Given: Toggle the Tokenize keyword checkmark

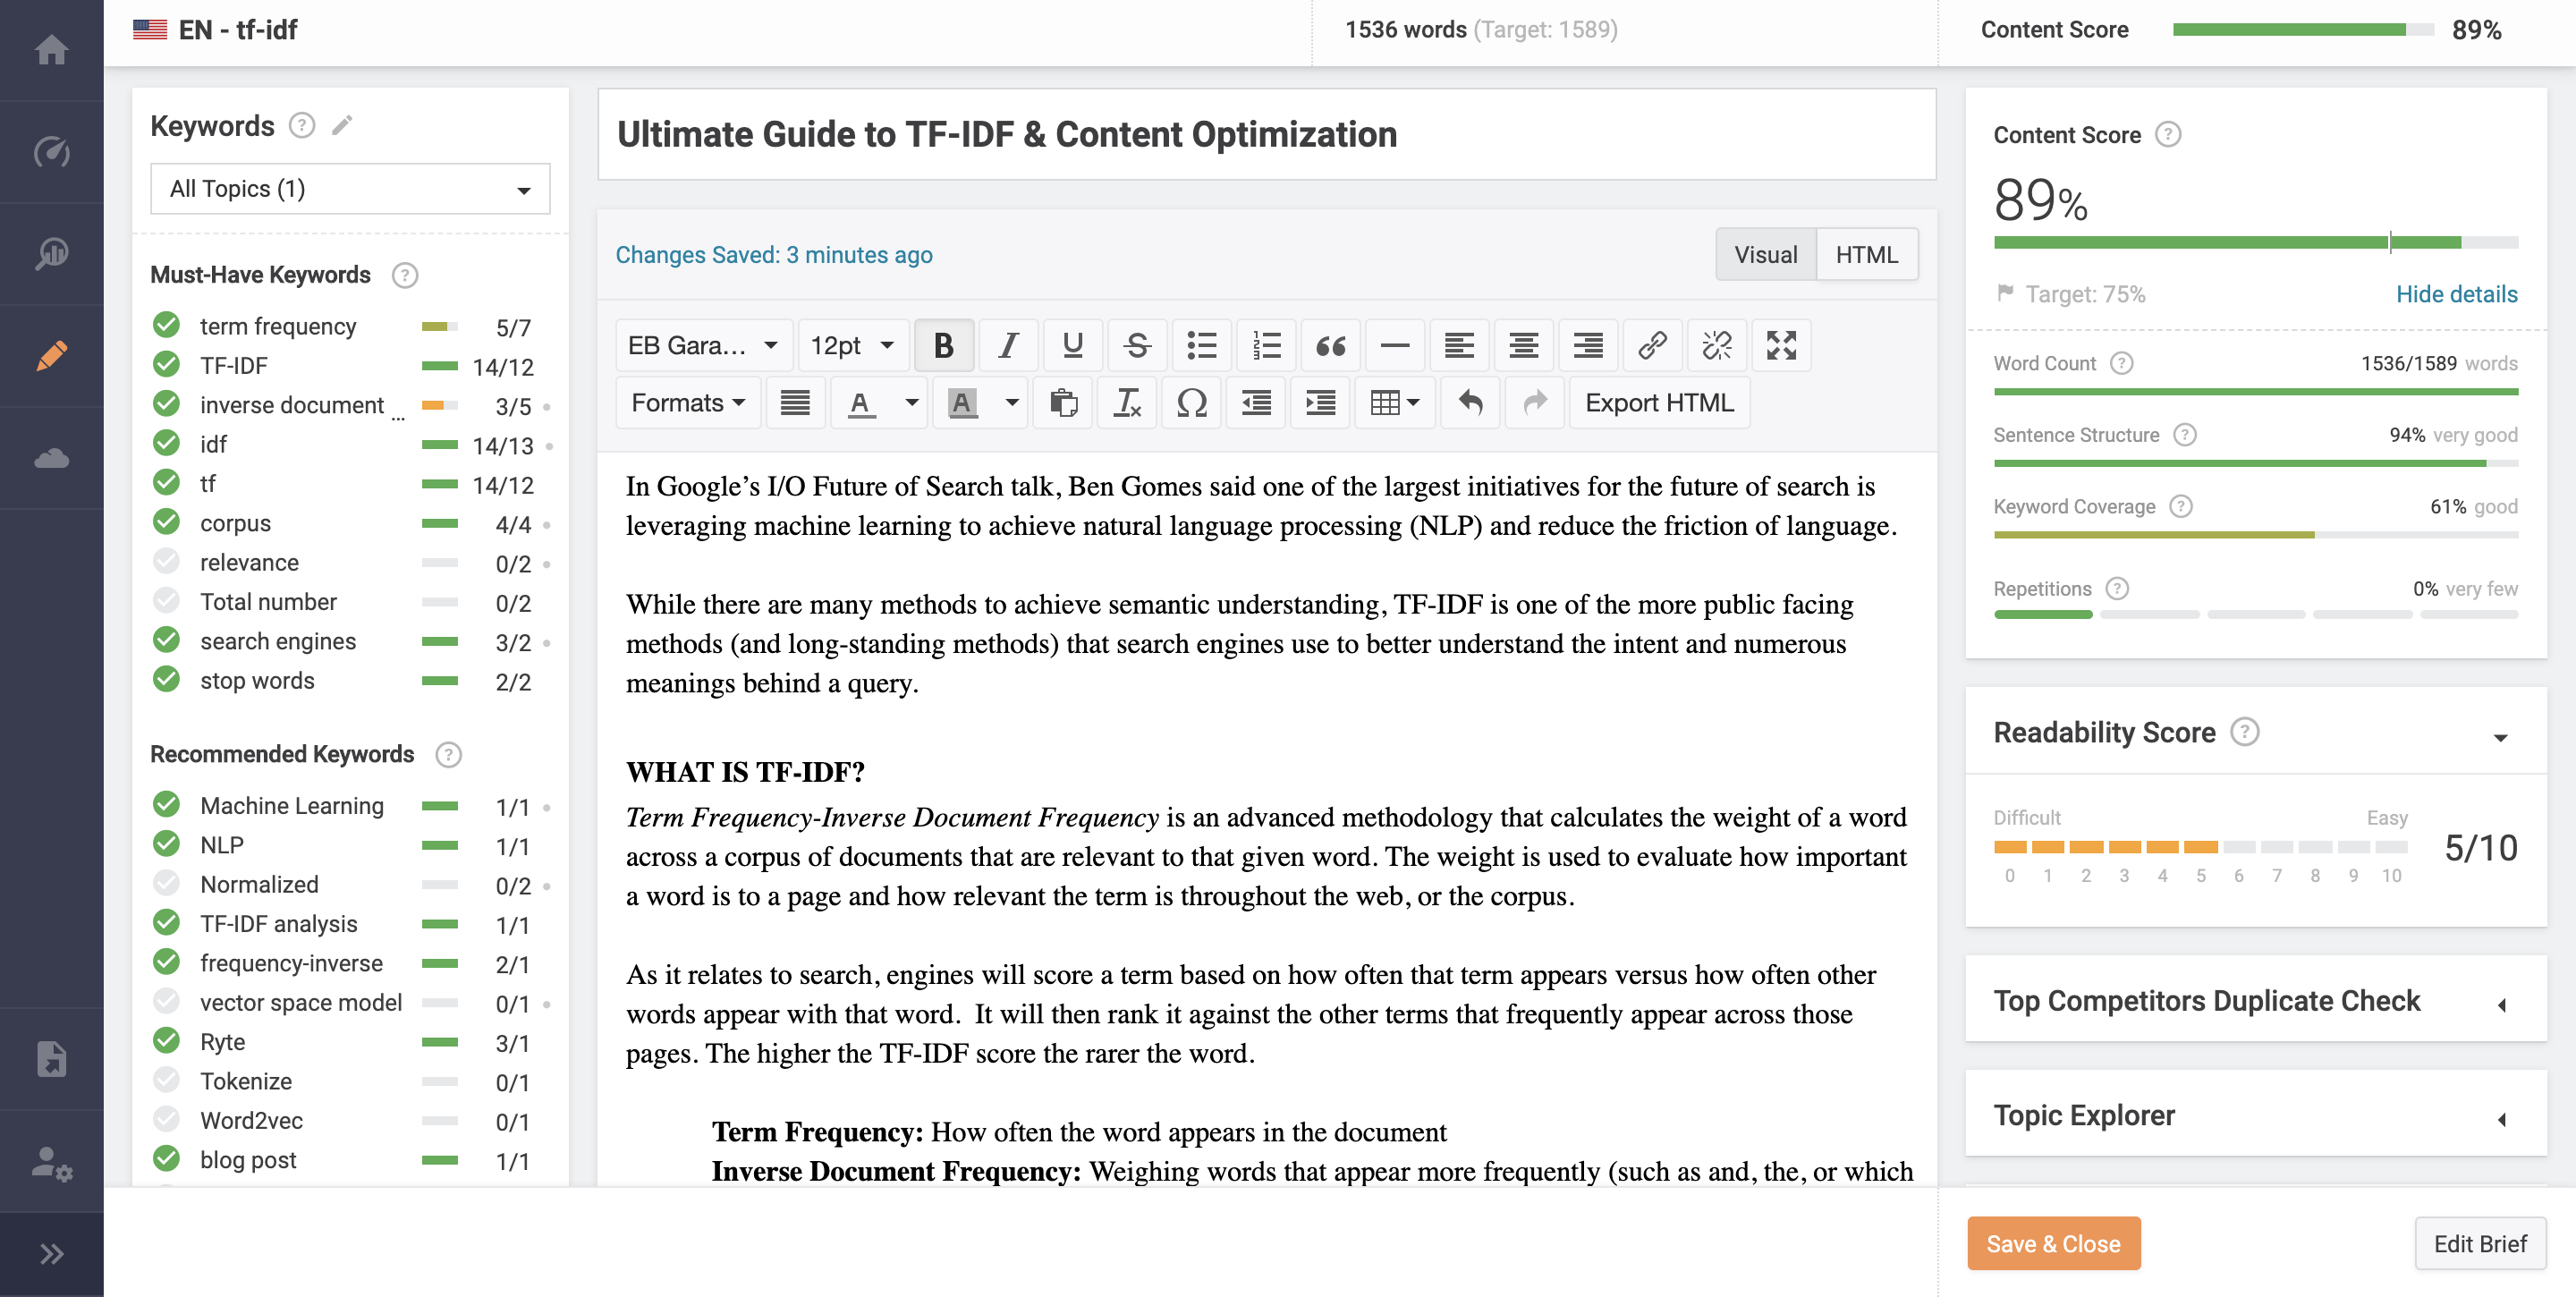Looking at the screenshot, I should pos(166,1081).
